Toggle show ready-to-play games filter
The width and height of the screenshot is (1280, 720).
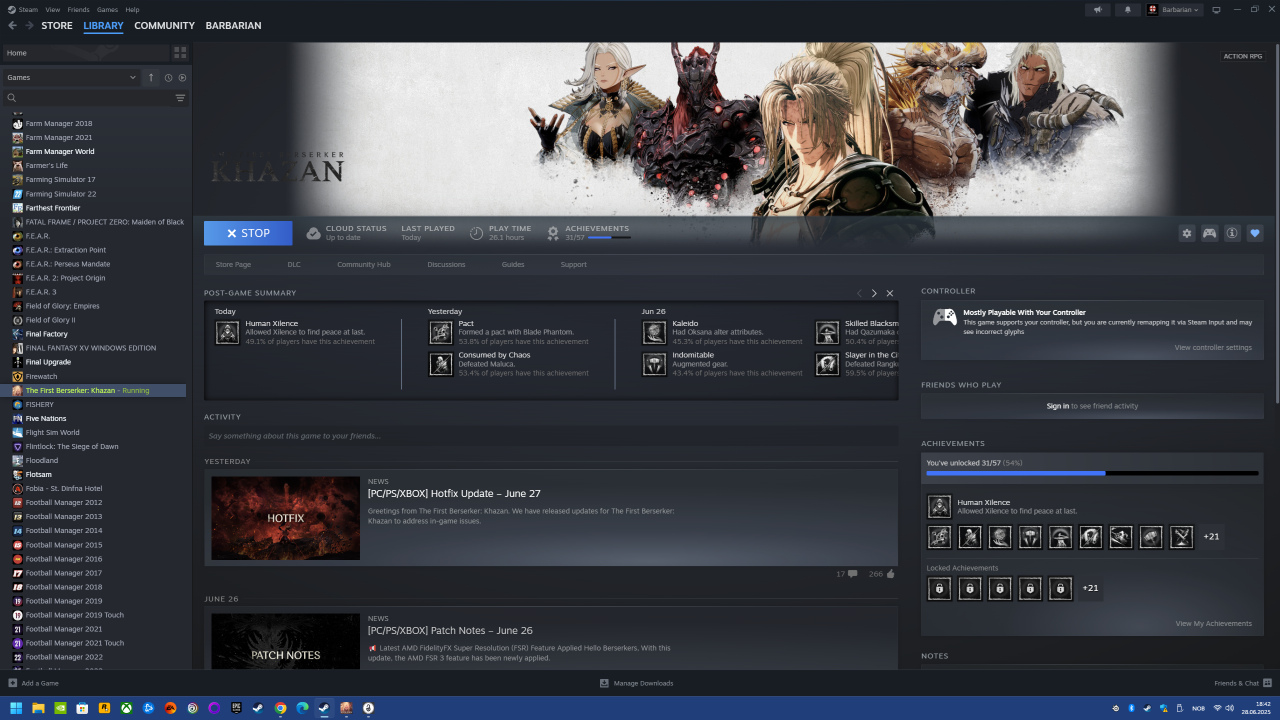[182, 77]
